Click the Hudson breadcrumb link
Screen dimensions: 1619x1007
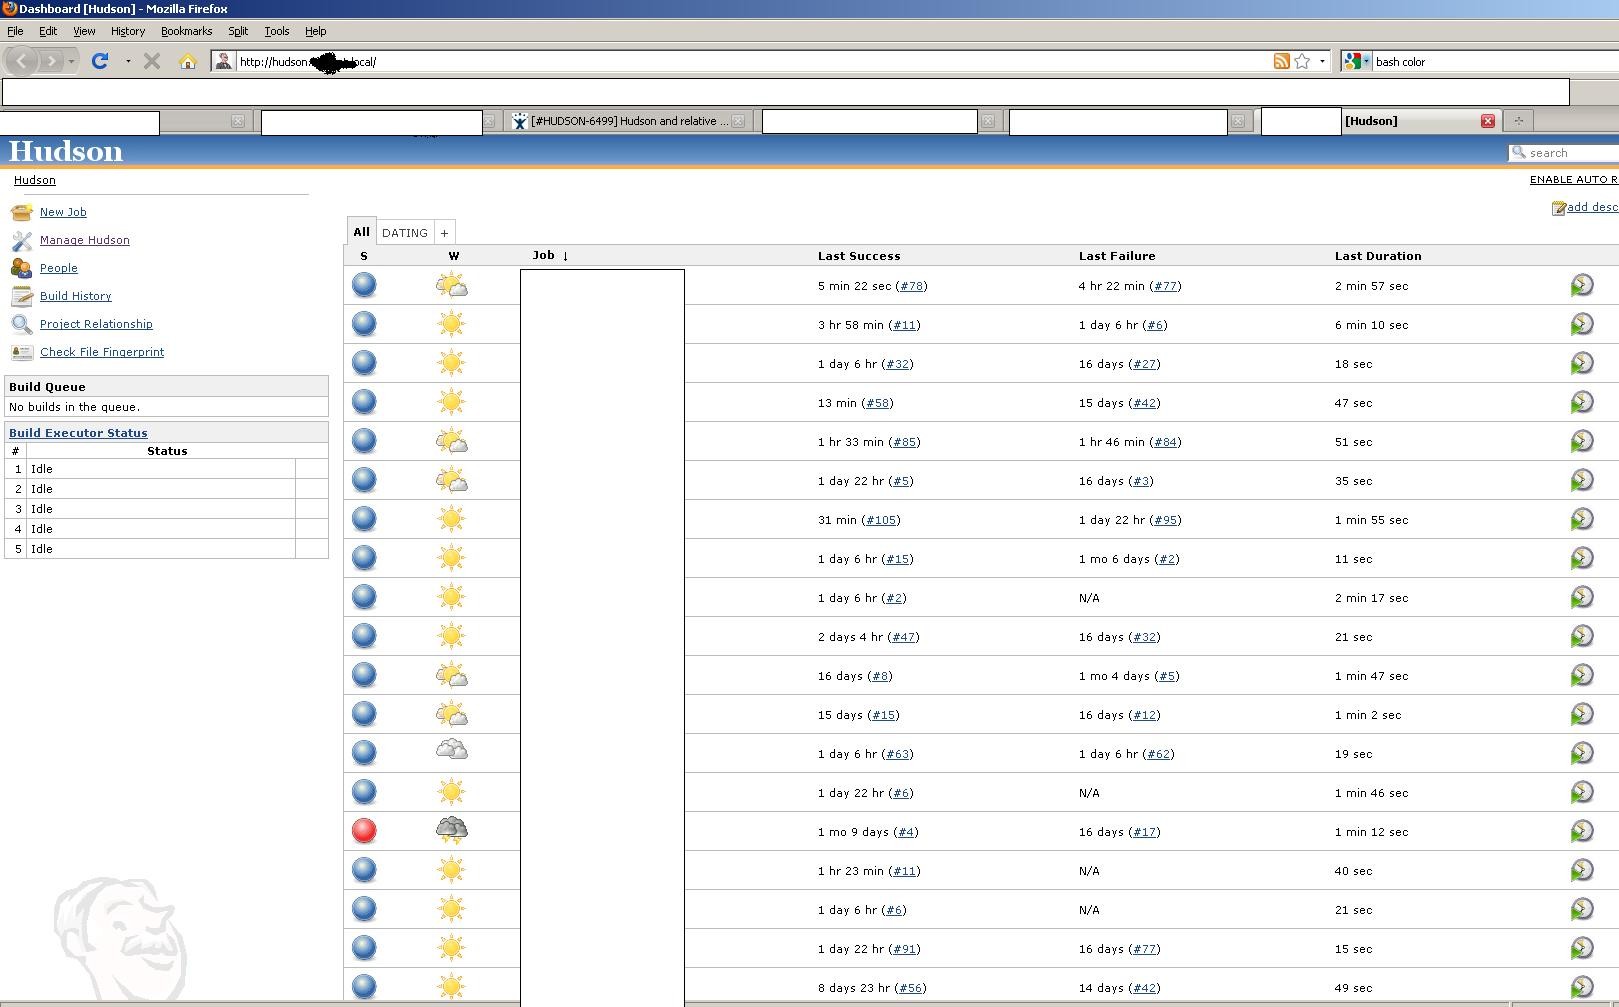(x=35, y=180)
